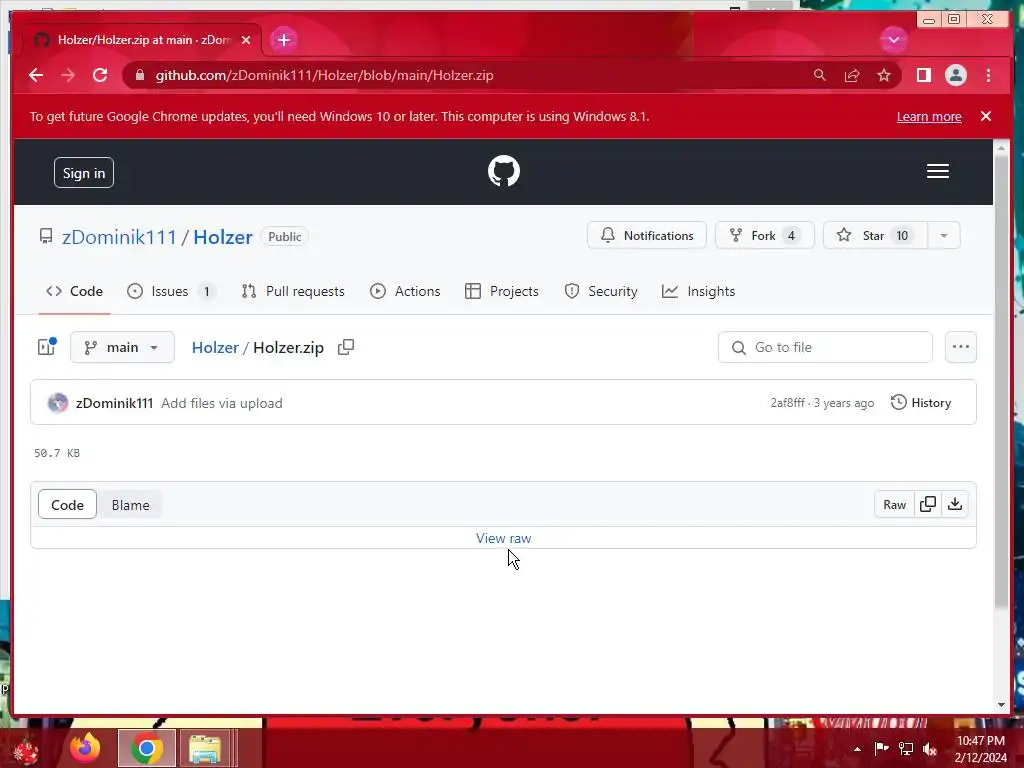Copy file path using copy icon
Image resolution: width=1024 pixels, height=768 pixels.
tap(345, 347)
